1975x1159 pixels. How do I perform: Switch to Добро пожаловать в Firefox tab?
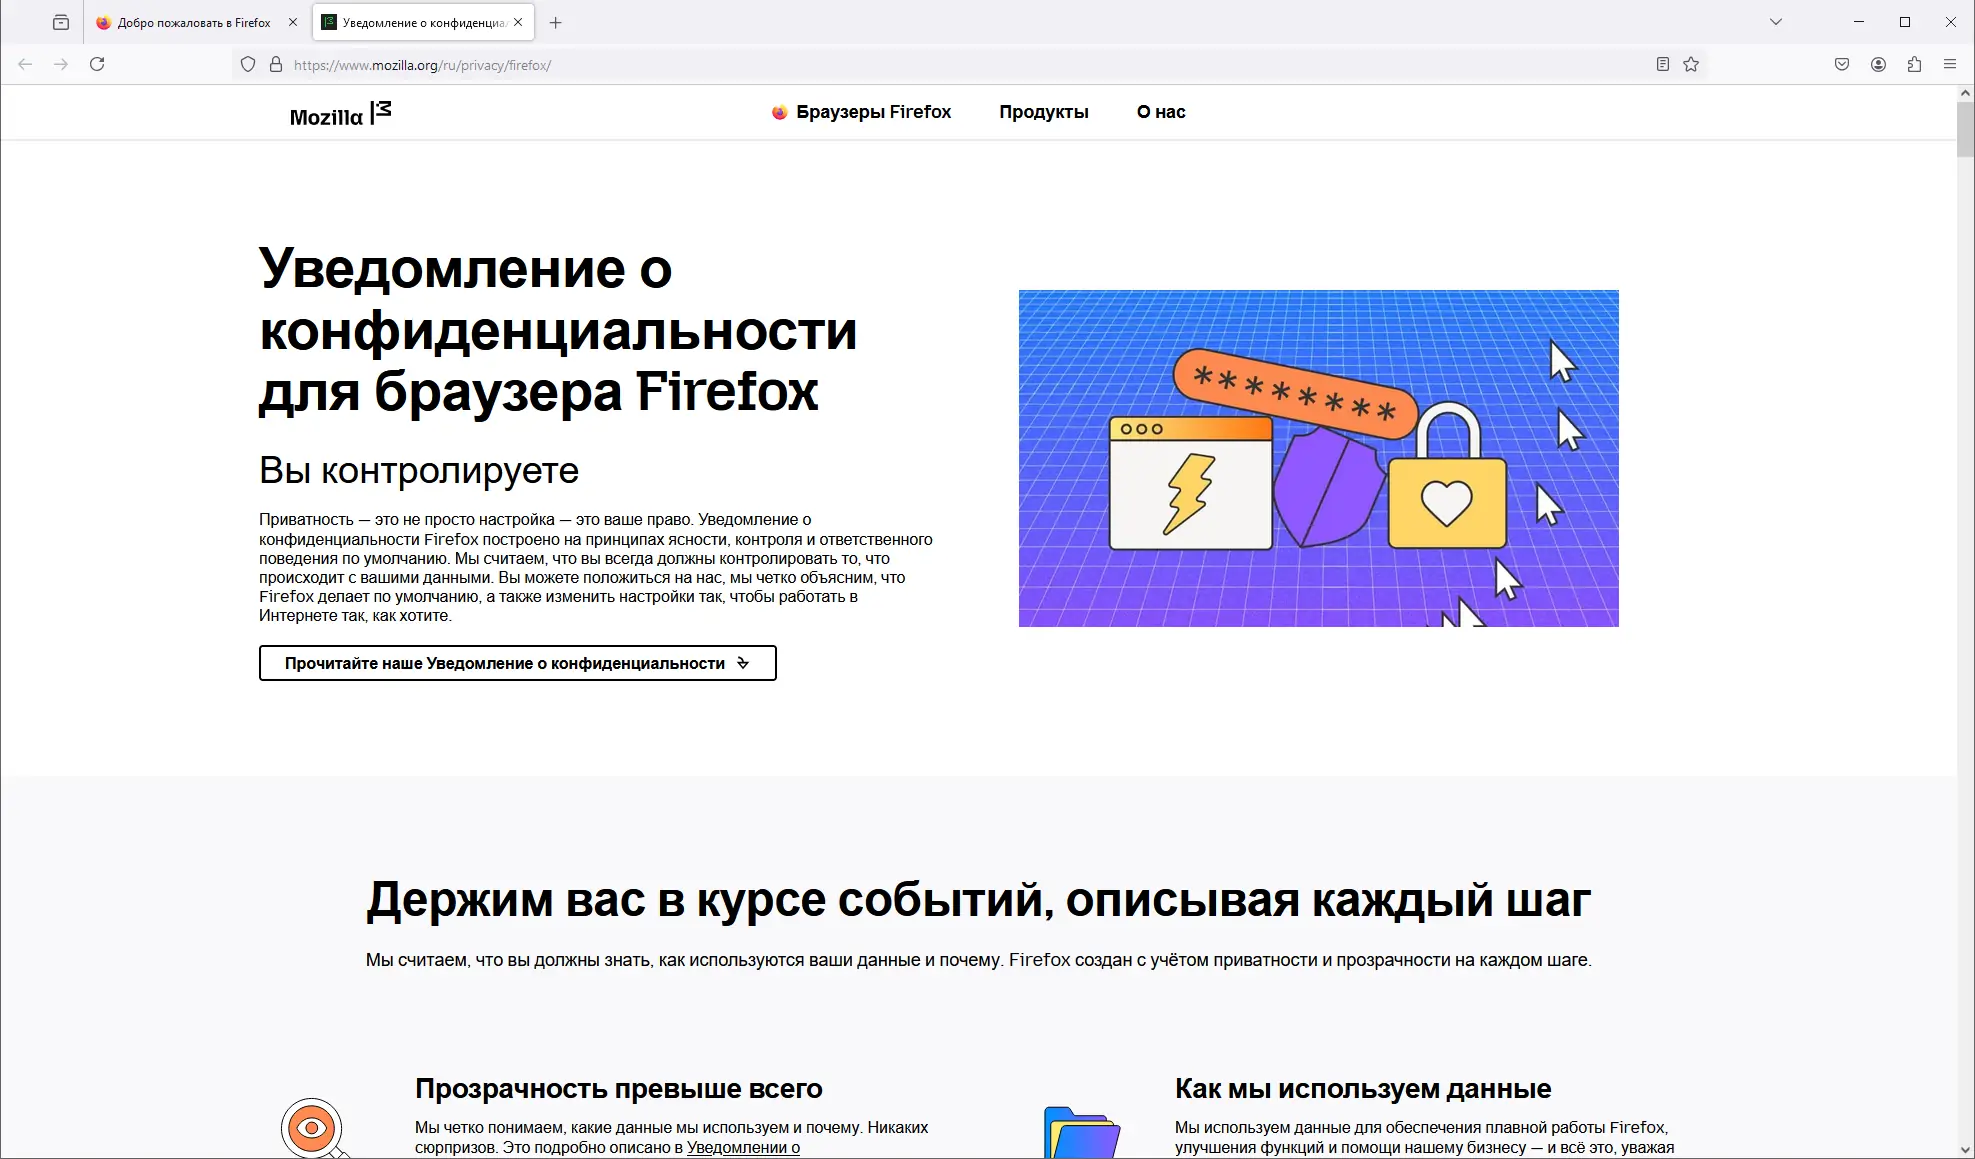[x=193, y=22]
